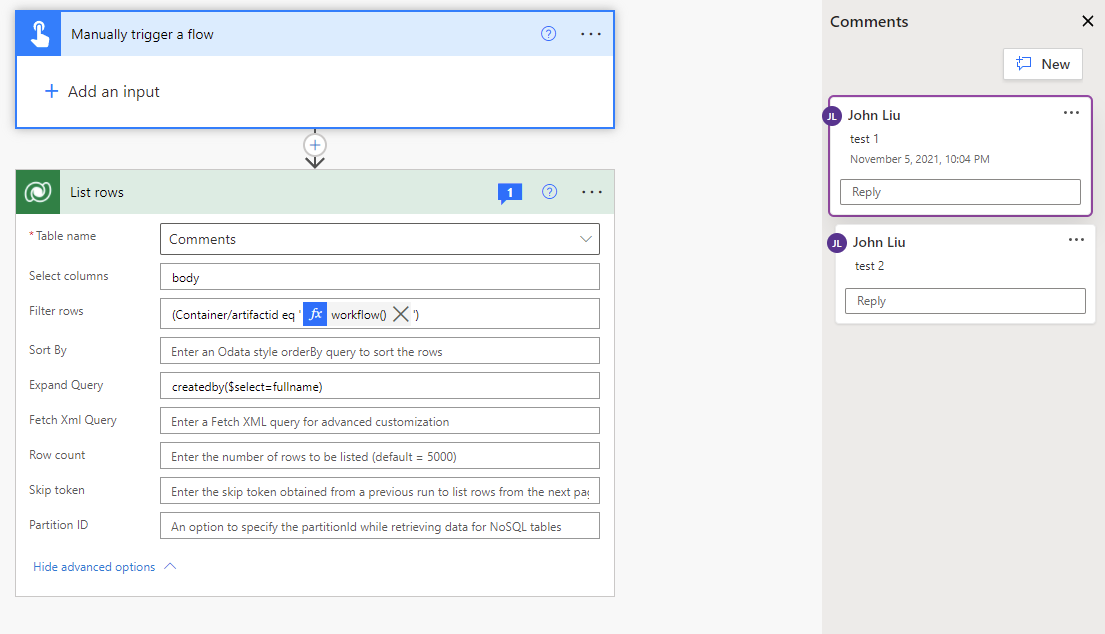Close the Comments panel
This screenshot has height=634, width=1105.
point(1088,21)
